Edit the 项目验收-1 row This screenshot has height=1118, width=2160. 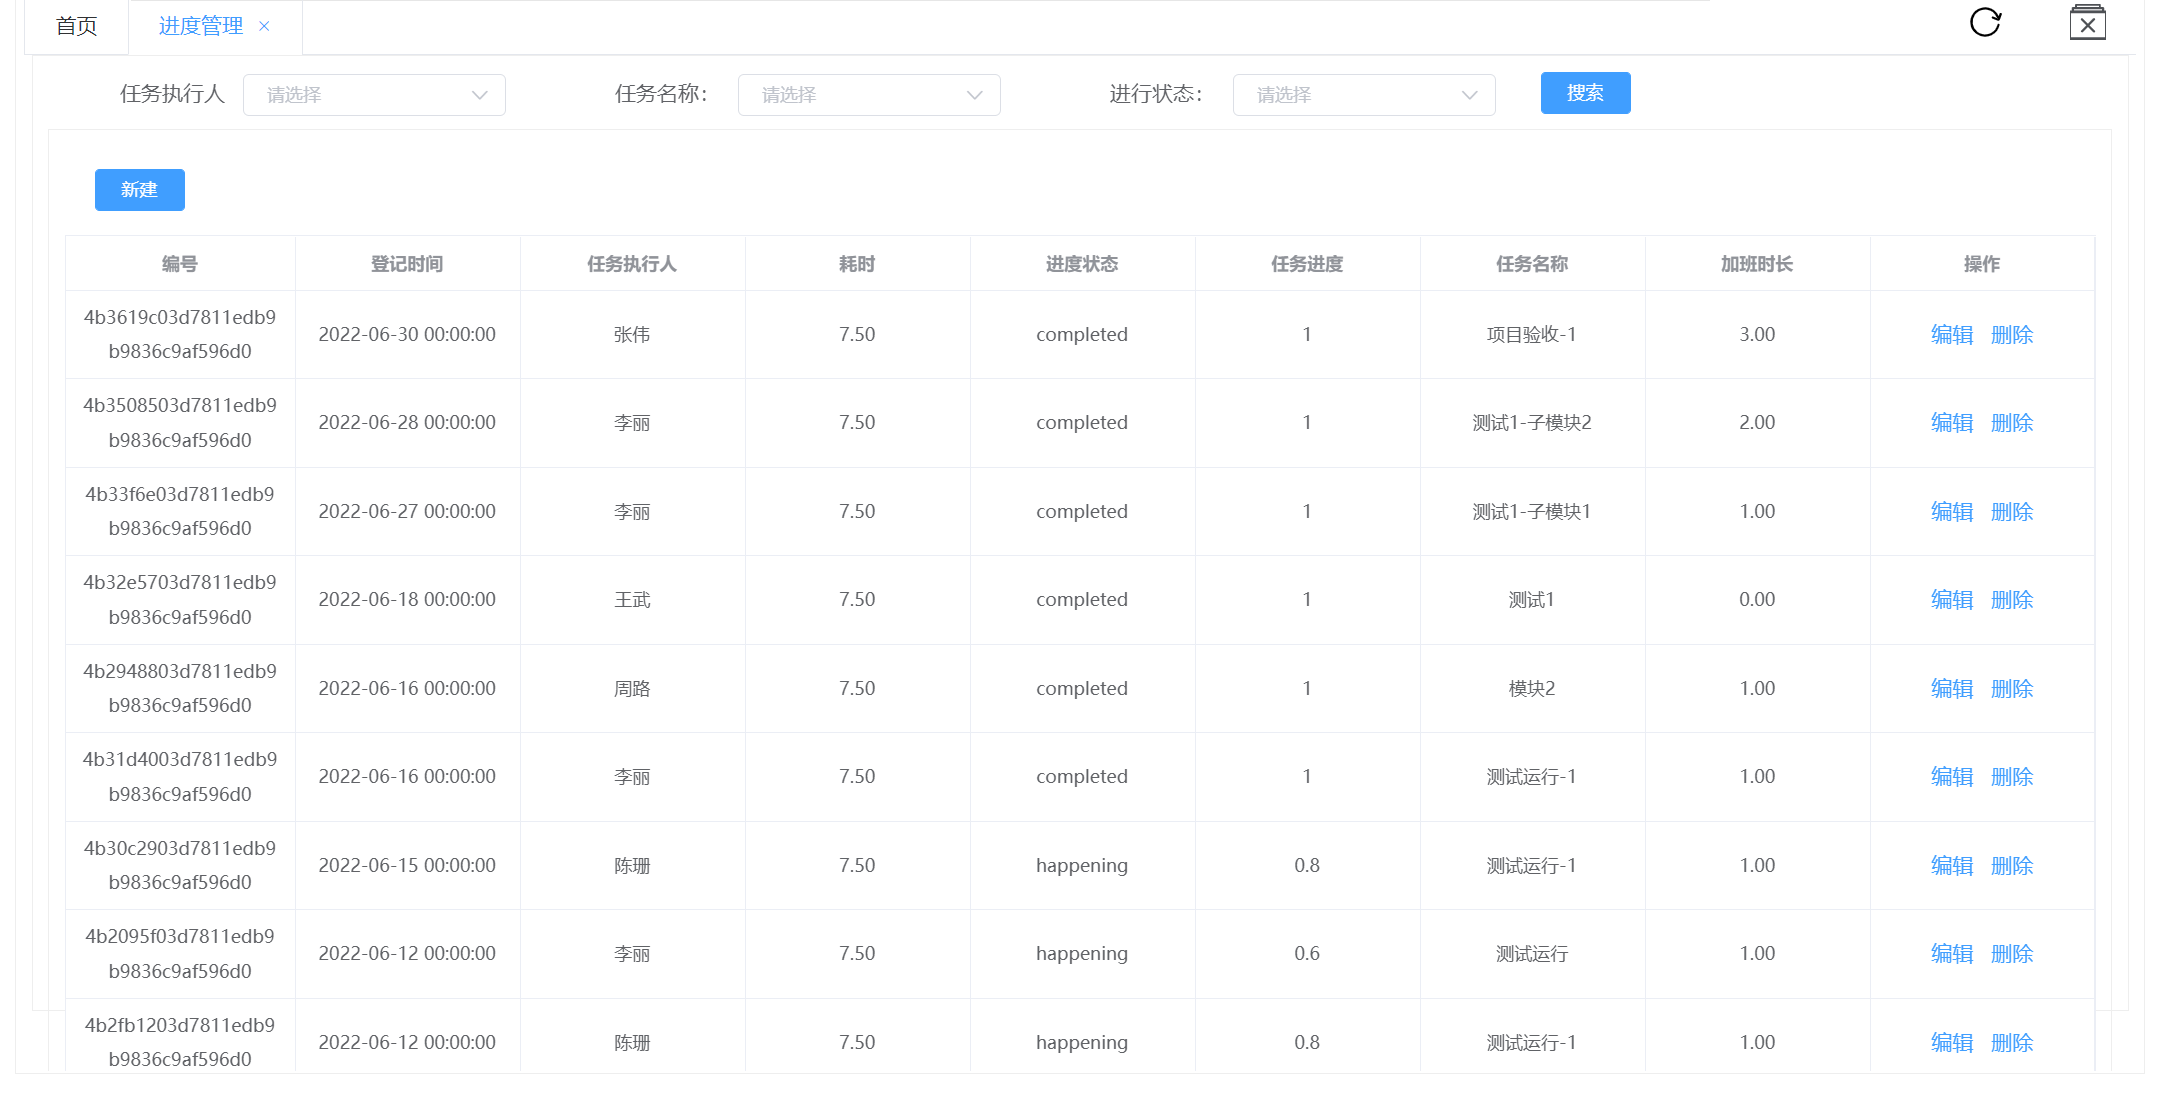click(1951, 335)
